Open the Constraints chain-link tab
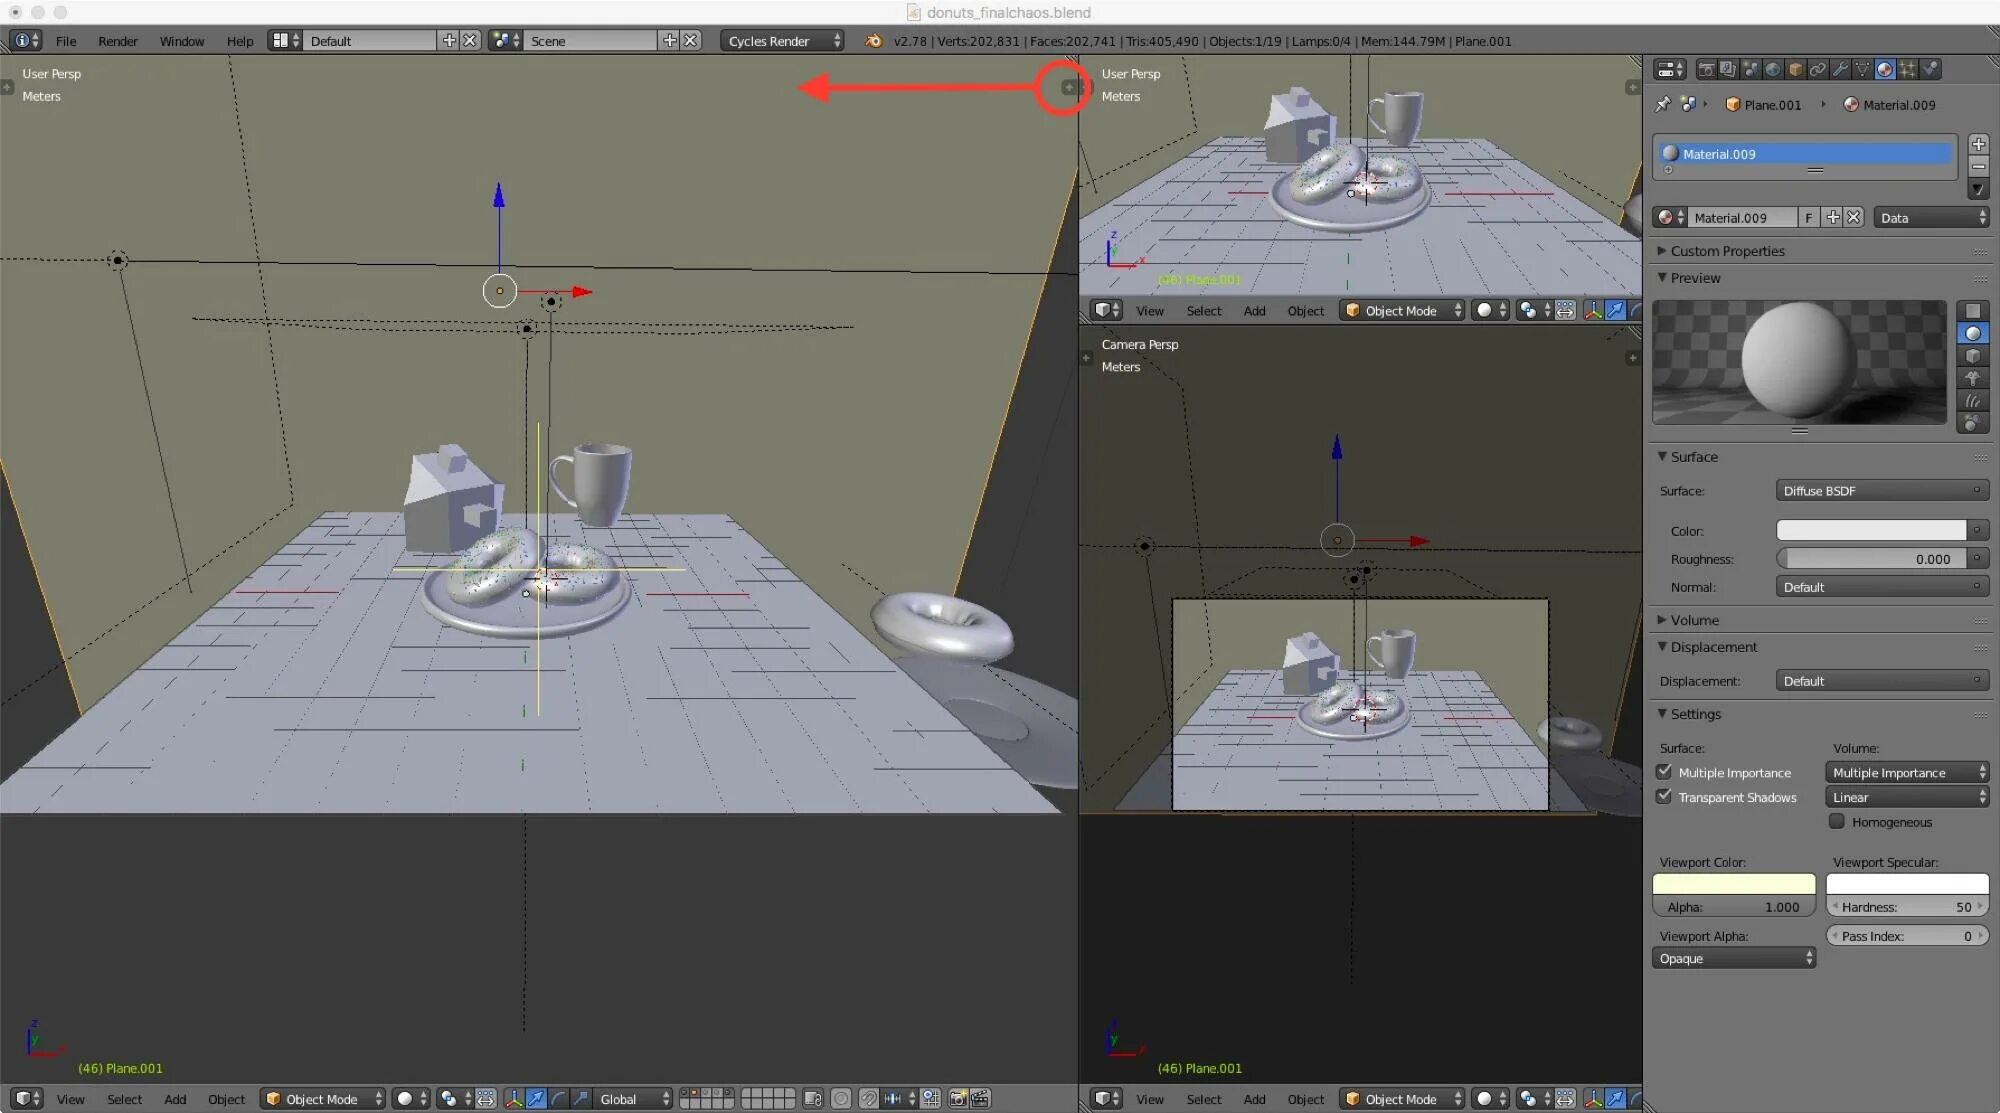The image size is (2000, 1113). [x=1817, y=69]
